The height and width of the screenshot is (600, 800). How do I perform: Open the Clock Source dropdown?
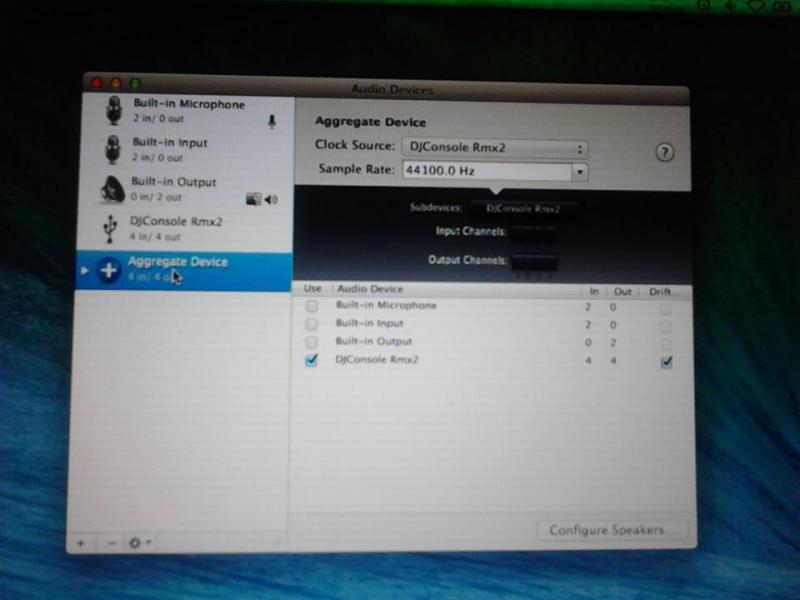(x=495, y=148)
